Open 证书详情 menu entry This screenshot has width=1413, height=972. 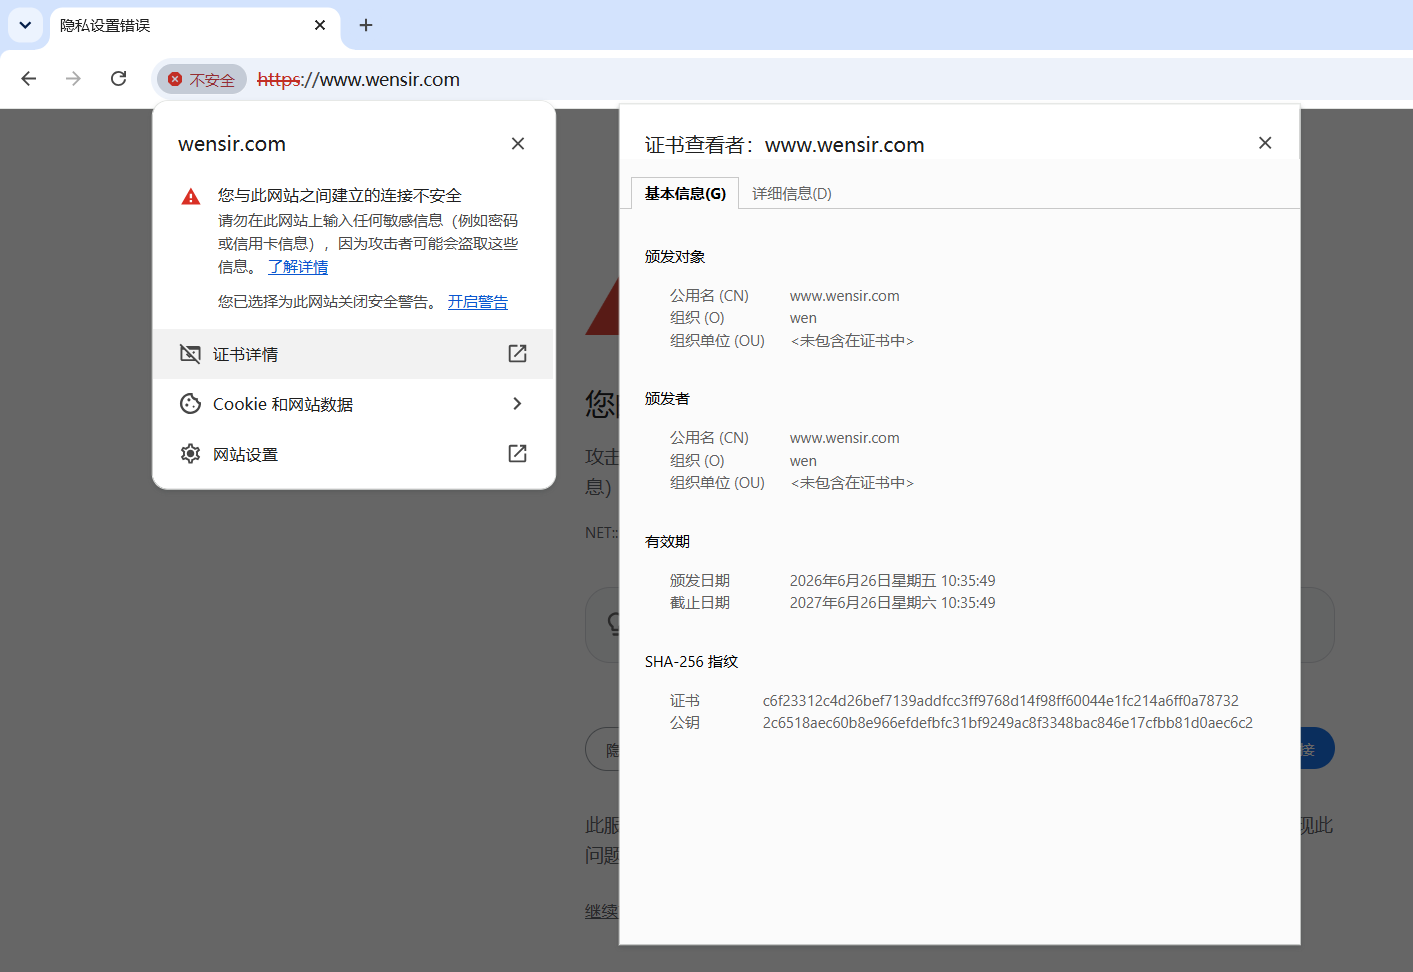tap(353, 354)
